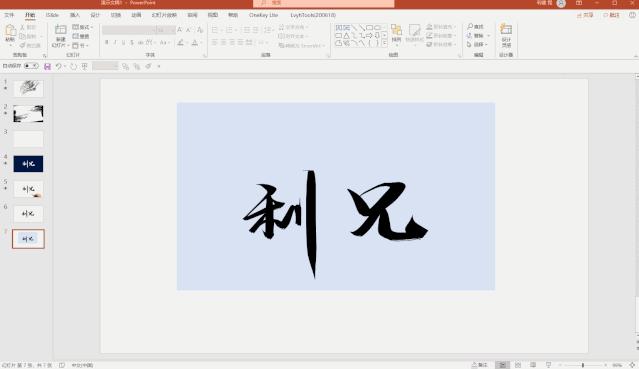Viewport: 639px width, 369px height.
Task: Click the fit slide to window icon
Action: pyautogui.click(x=632, y=365)
